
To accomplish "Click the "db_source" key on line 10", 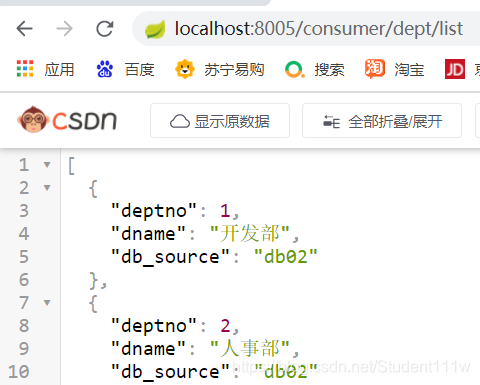I will [x=170, y=372].
